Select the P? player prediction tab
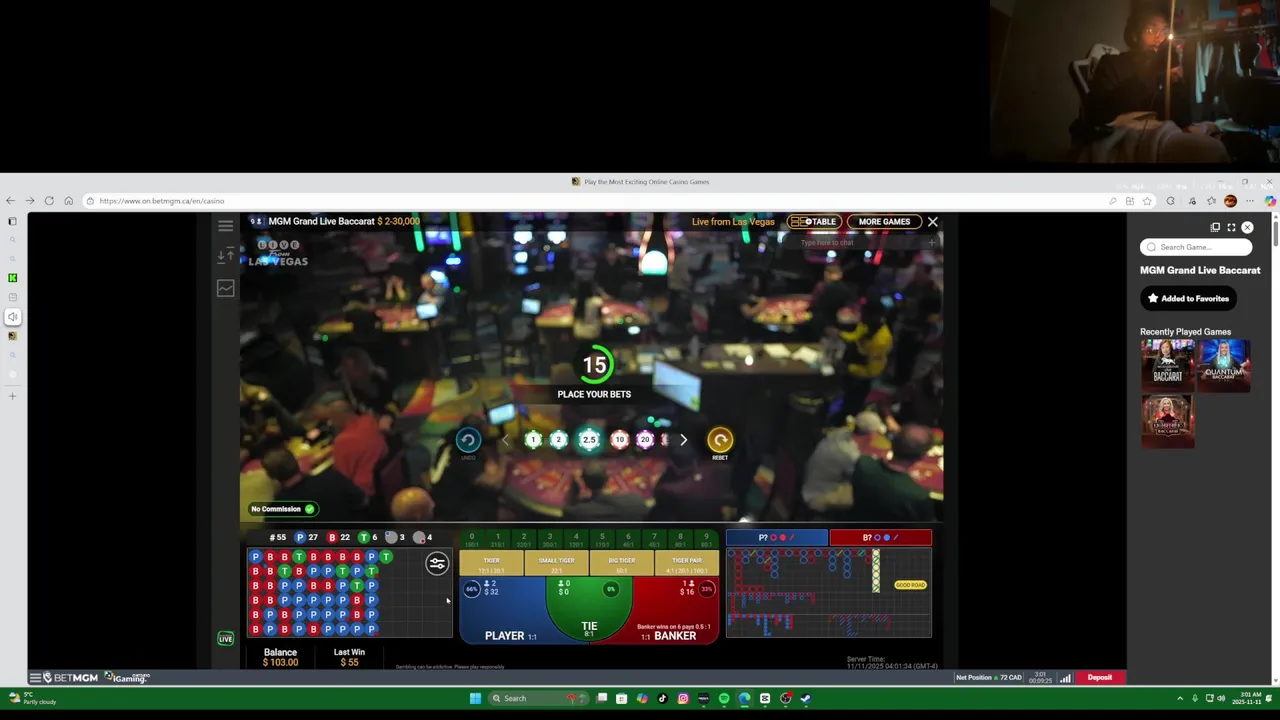1280x720 pixels. click(777, 538)
